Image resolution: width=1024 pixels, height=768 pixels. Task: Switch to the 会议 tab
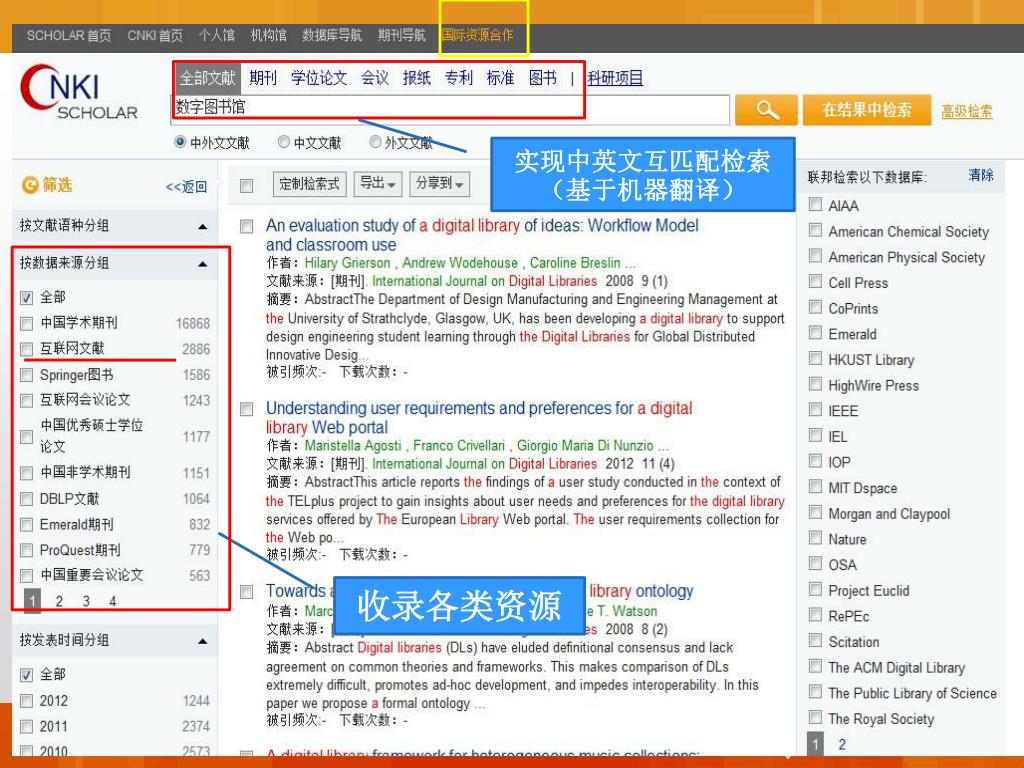(x=375, y=78)
